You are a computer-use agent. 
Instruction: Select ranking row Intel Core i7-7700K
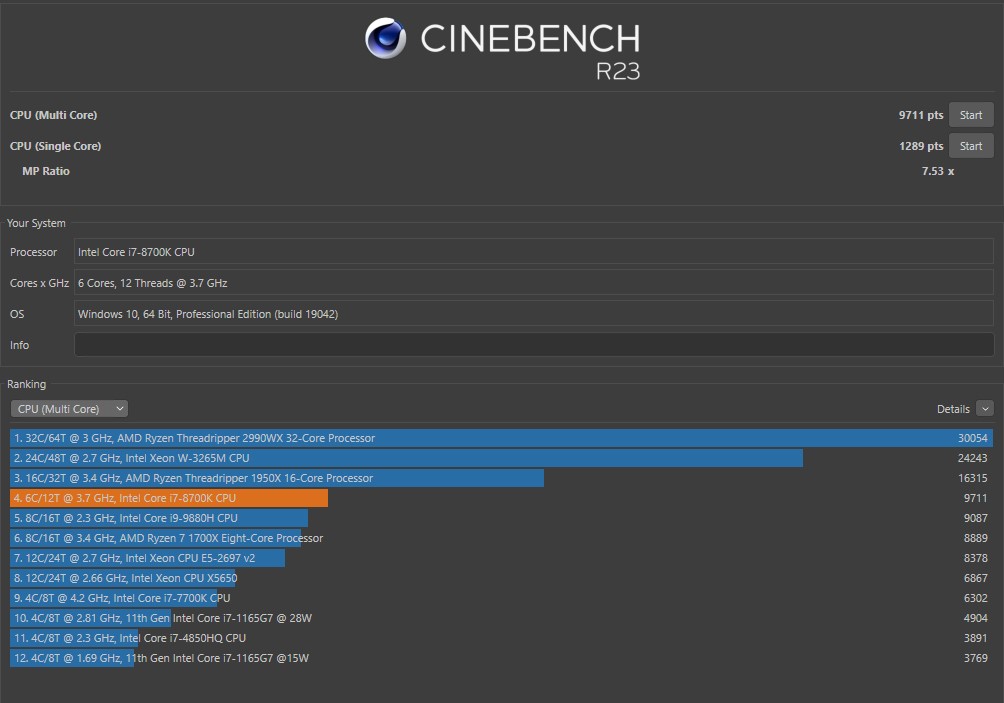point(501,598)
